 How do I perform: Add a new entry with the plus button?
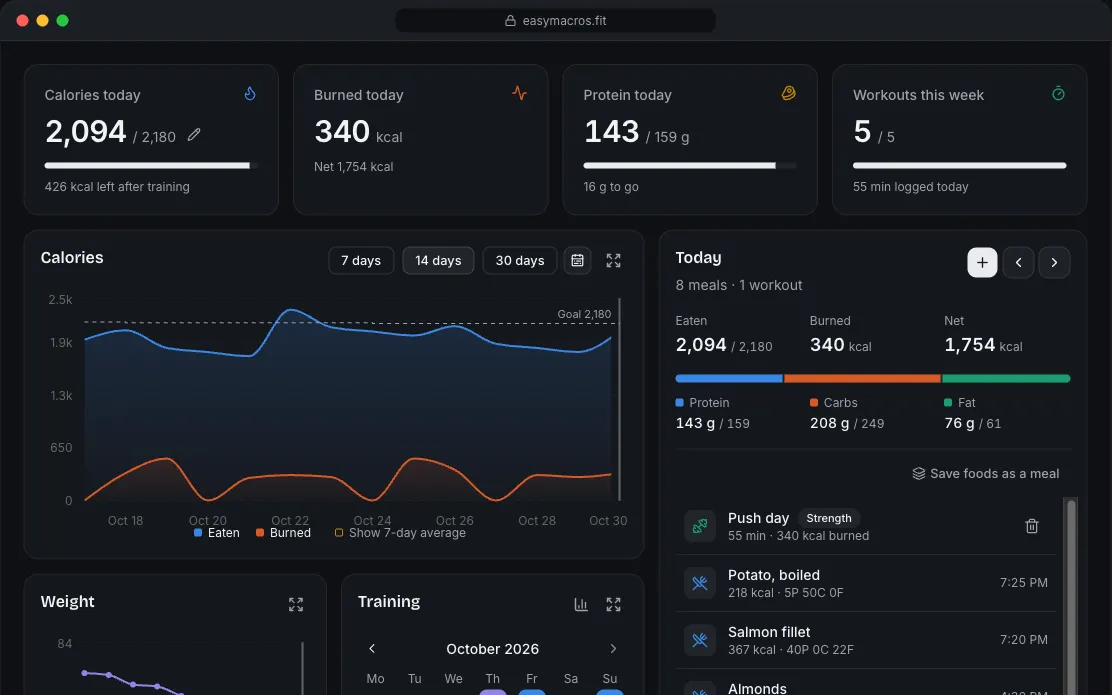[x=982, y=262]
